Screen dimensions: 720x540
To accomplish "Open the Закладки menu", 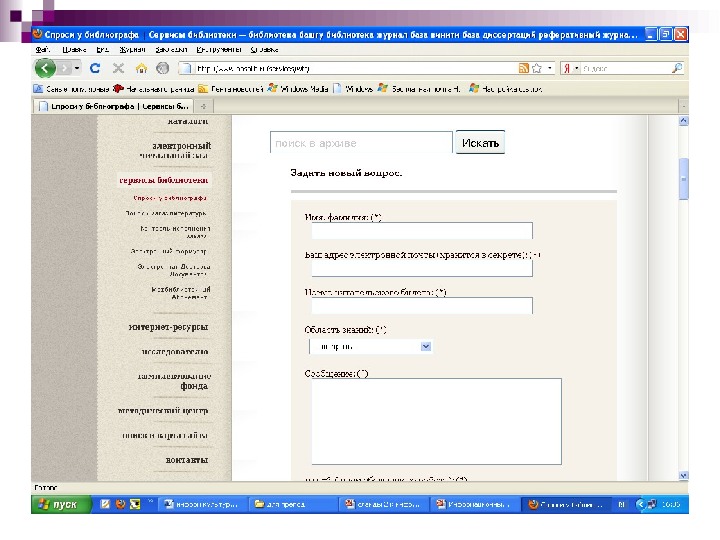I will (171, 50).
